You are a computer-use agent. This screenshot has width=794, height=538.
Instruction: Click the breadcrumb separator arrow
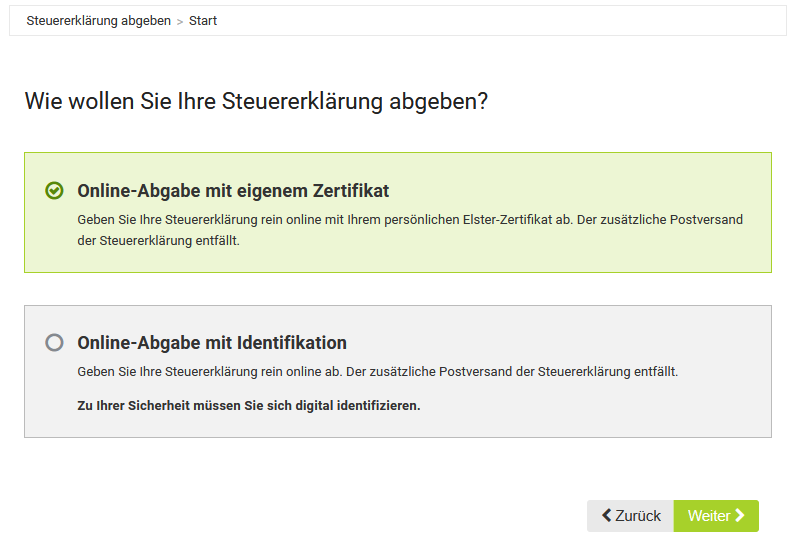click(180, 21)
